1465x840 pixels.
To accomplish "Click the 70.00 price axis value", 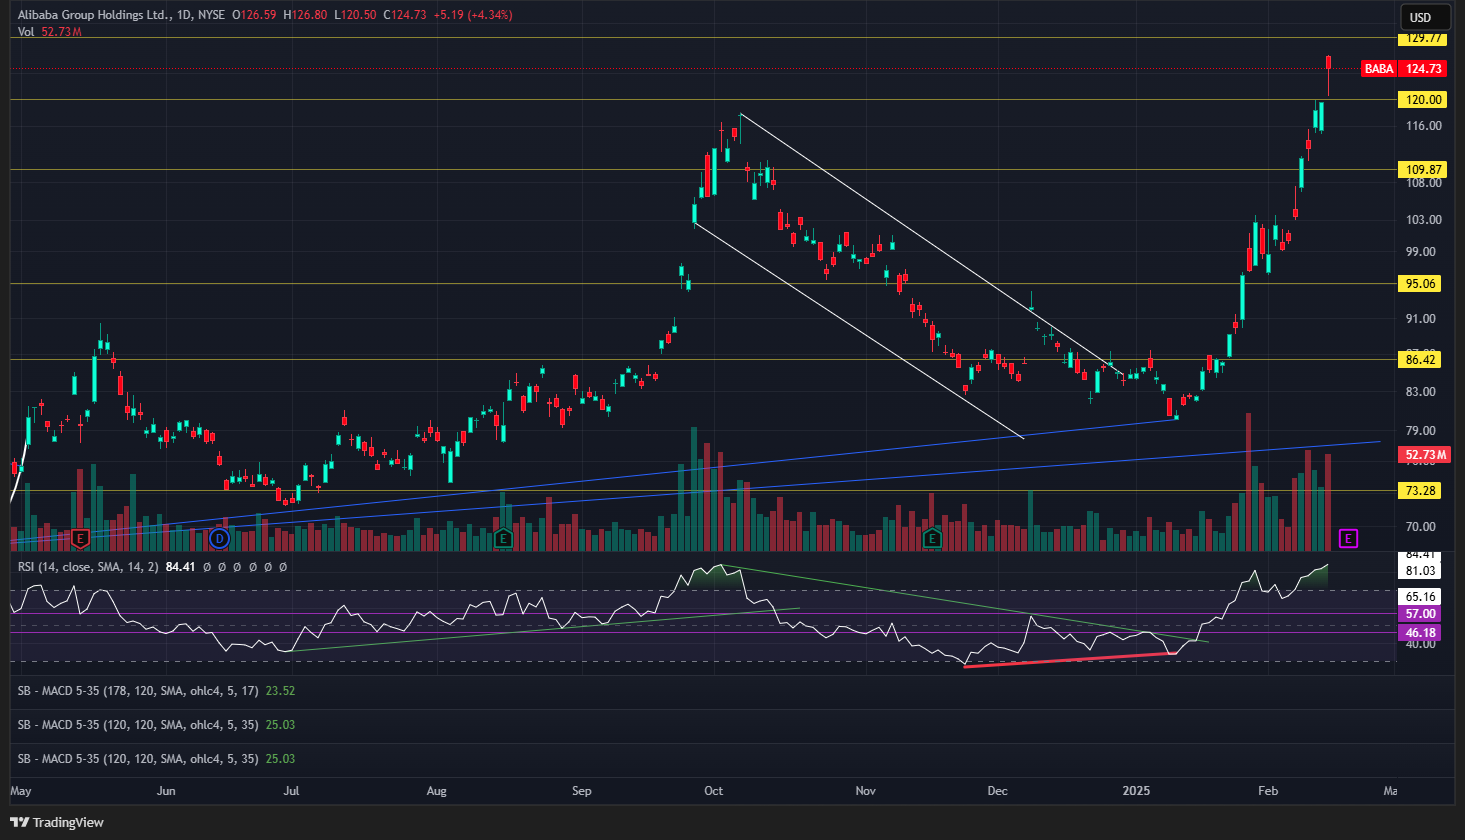I will tap(1421, 527).
